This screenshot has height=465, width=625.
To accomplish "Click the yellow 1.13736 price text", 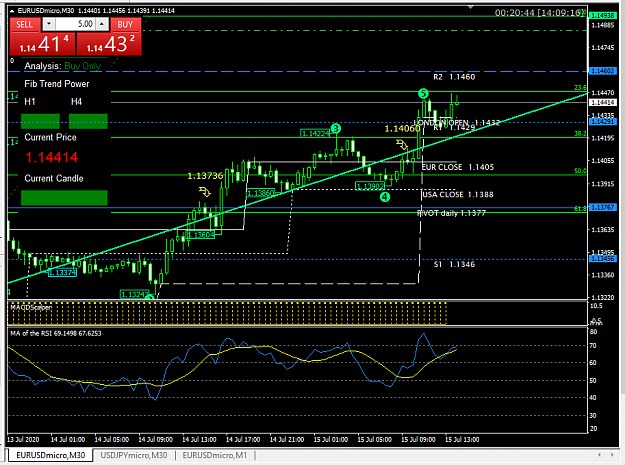I will tap(205, 176).
